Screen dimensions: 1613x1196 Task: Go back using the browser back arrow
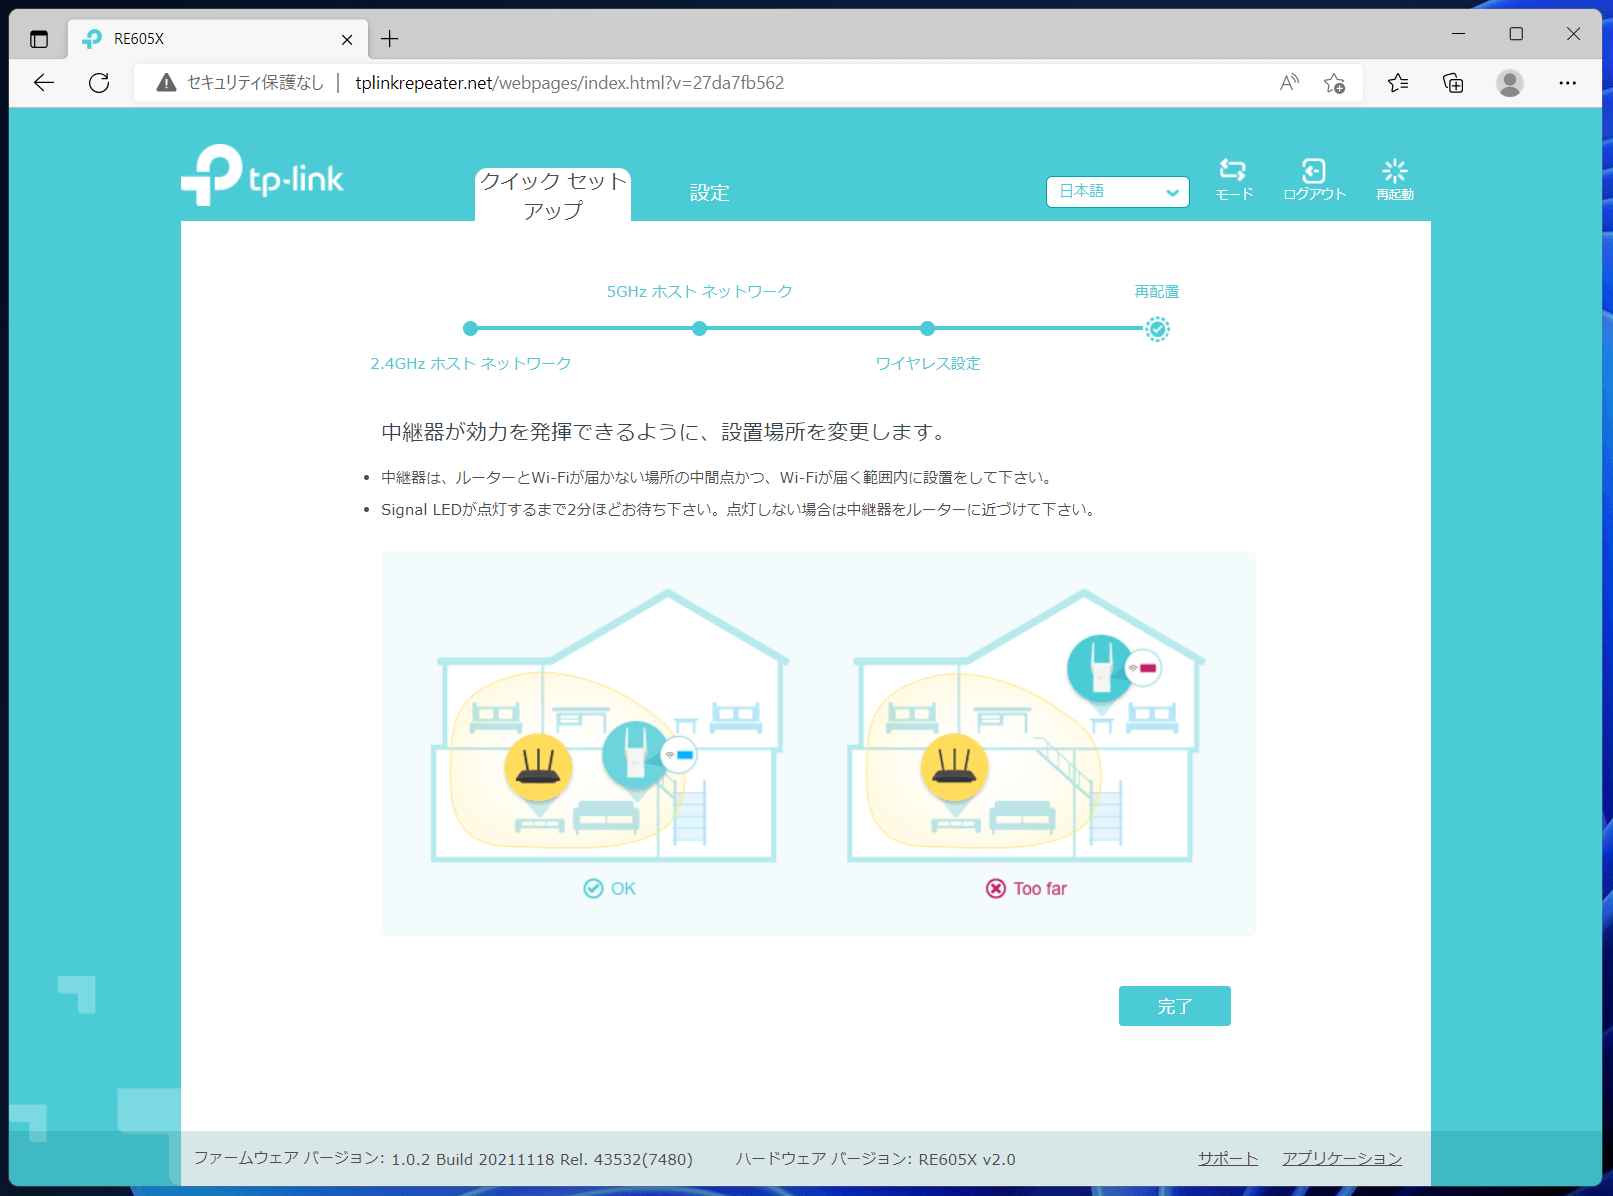[44, 83]
